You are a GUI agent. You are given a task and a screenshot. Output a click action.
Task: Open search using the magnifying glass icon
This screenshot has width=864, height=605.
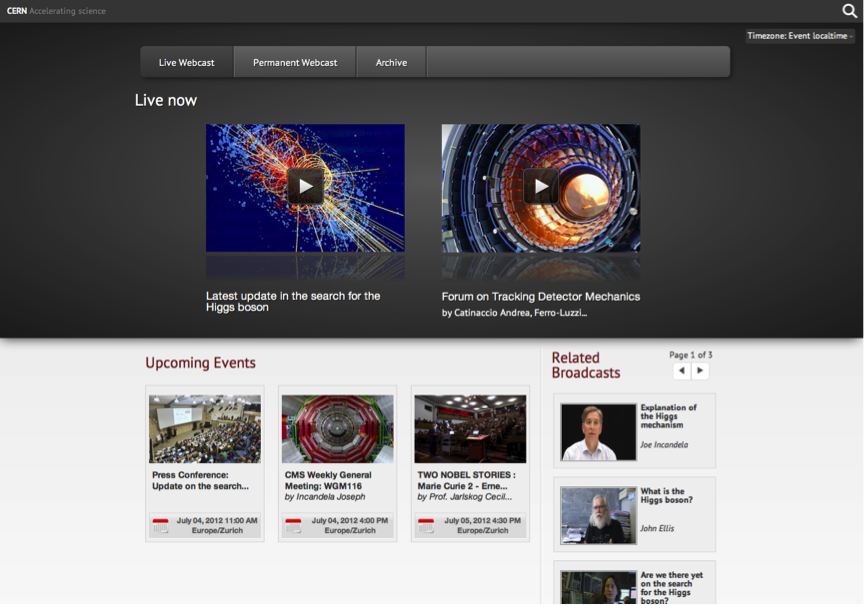coord(848,11)
